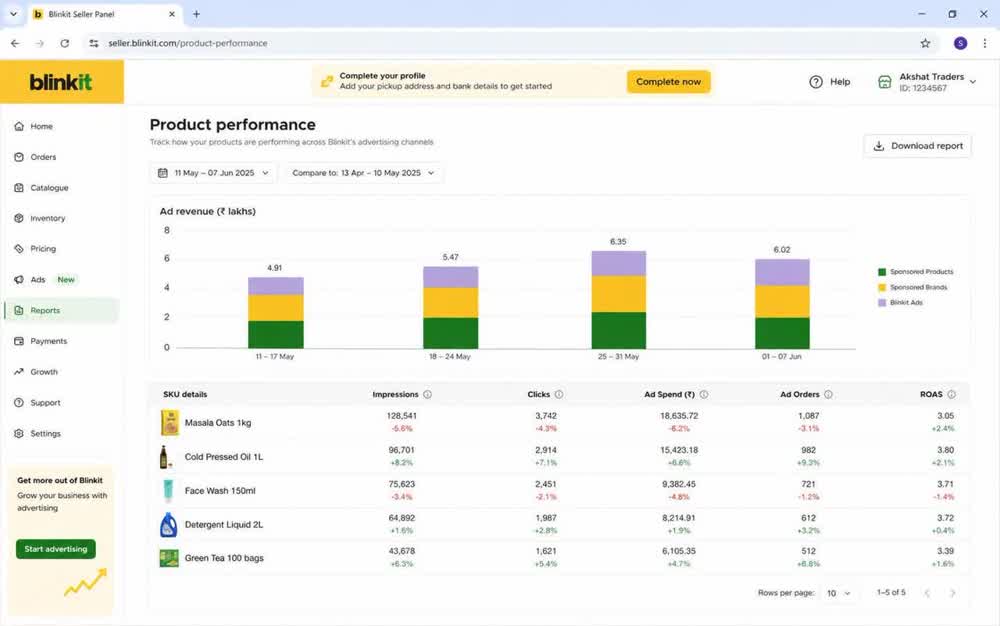Open the browser profile avatar
This screenshot has height=626, width=1000.
[x=960, y=43]
